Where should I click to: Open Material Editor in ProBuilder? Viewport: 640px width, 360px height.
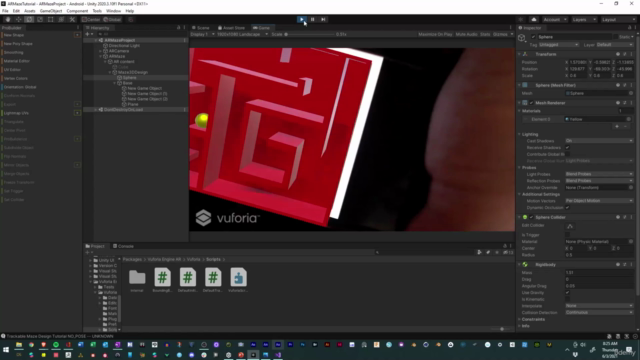click(17, 61)
